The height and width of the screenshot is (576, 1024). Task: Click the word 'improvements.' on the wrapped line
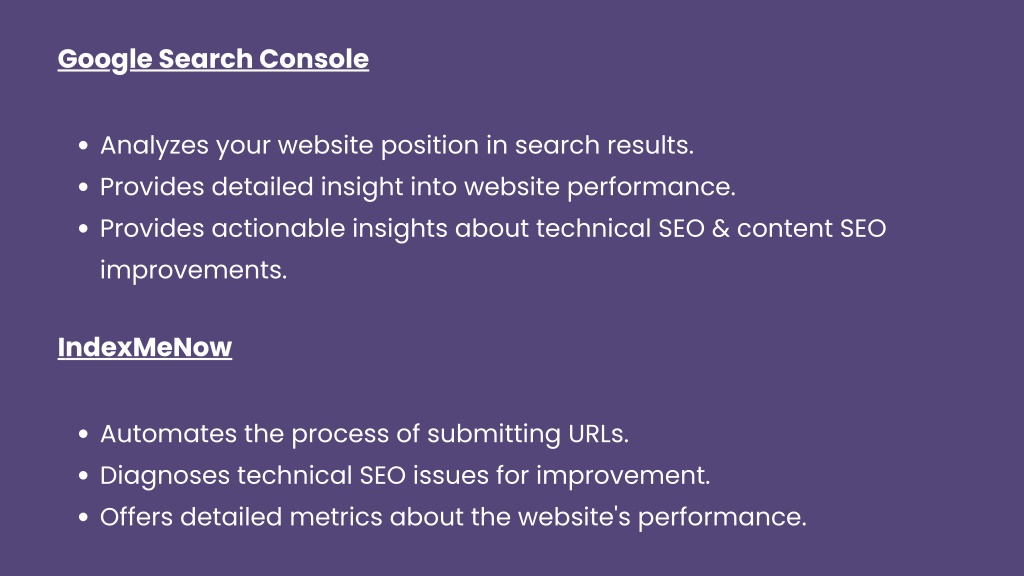click(x=193, y=270)
